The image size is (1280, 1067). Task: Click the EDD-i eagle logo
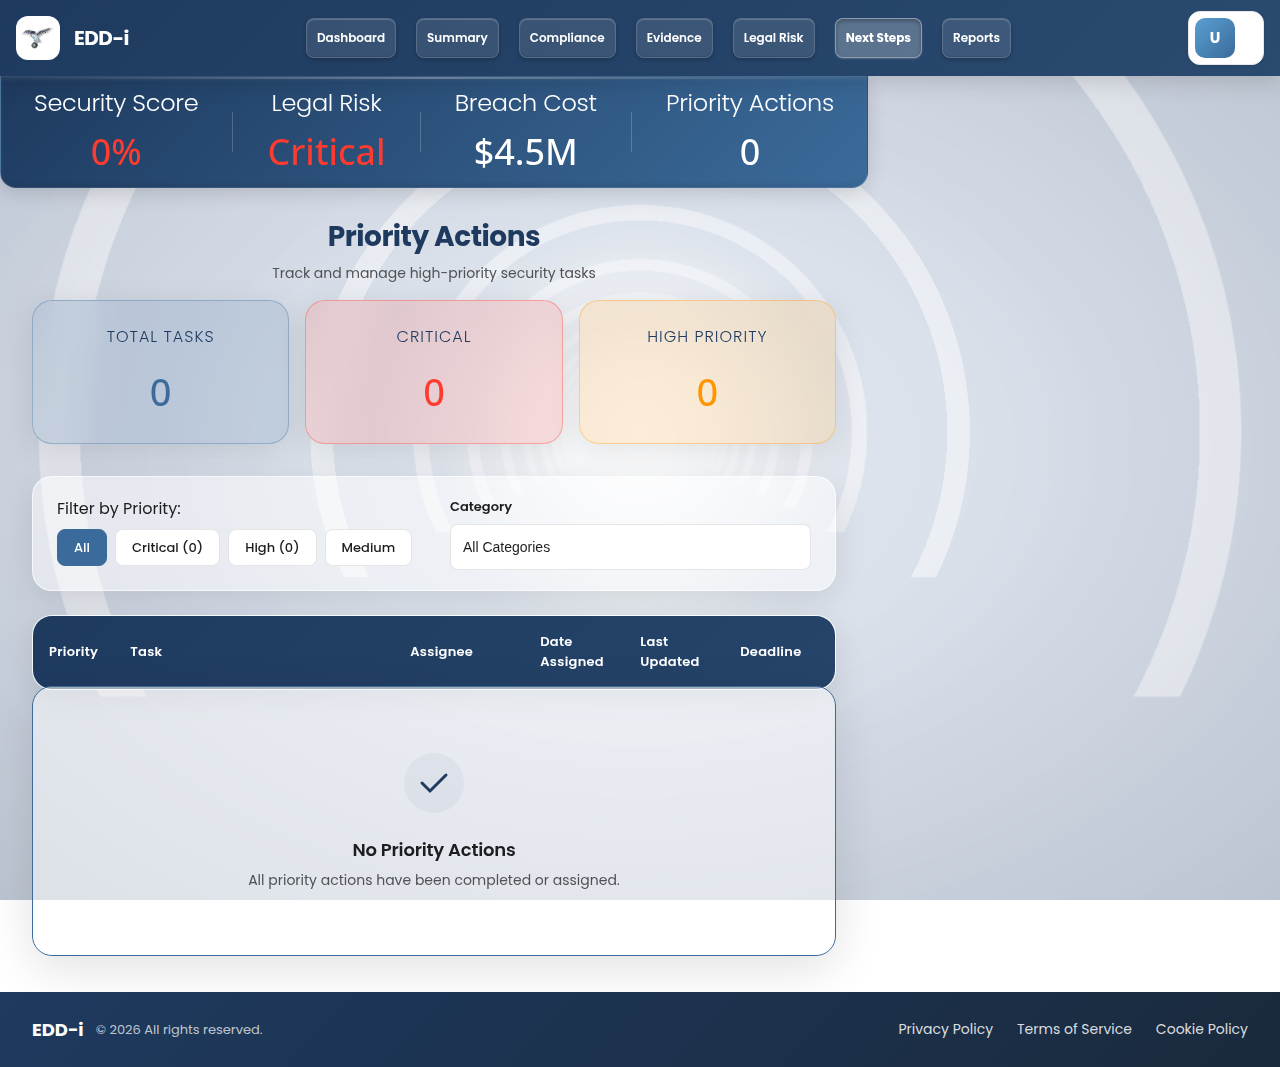click(37, 37)
